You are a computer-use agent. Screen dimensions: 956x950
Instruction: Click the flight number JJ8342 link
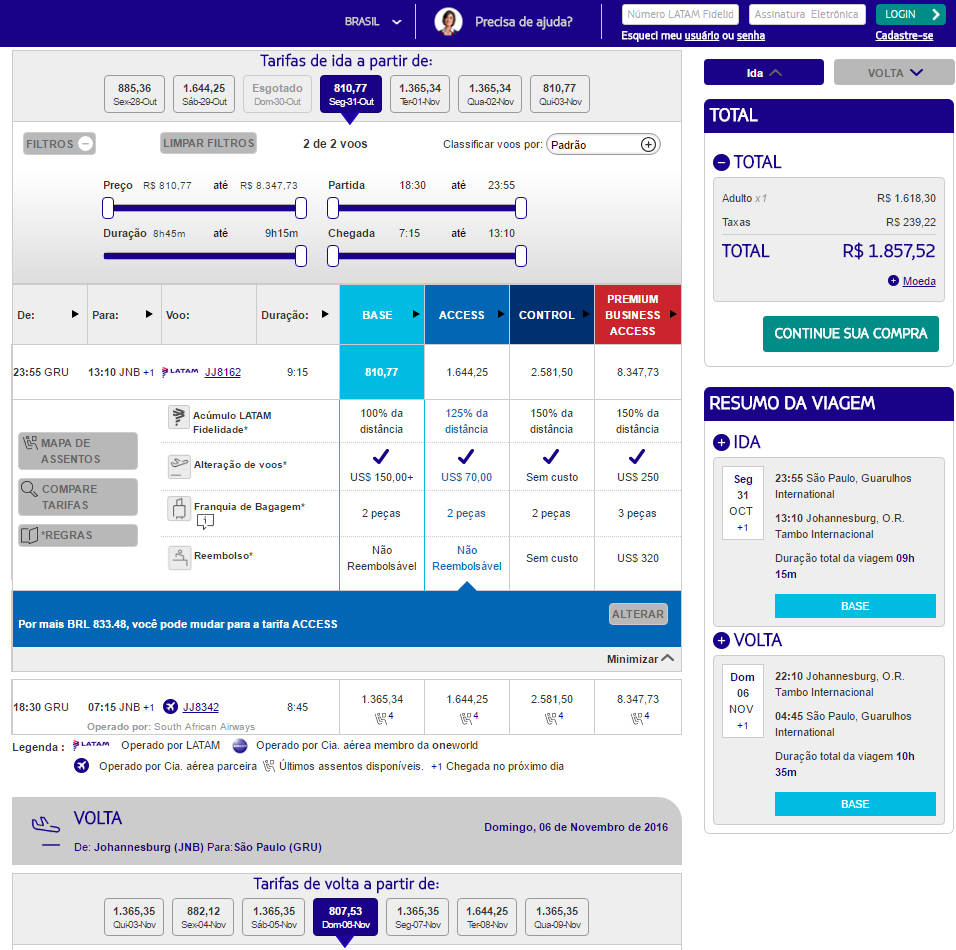201,707
